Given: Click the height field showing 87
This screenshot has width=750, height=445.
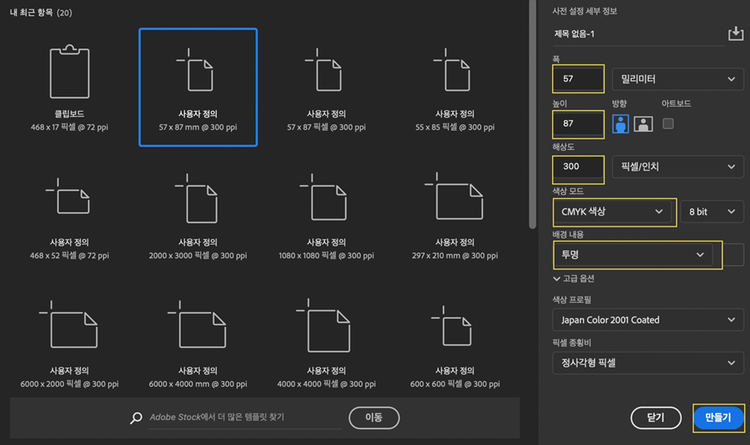Looking at the screenshot, I should pos(578,123).
